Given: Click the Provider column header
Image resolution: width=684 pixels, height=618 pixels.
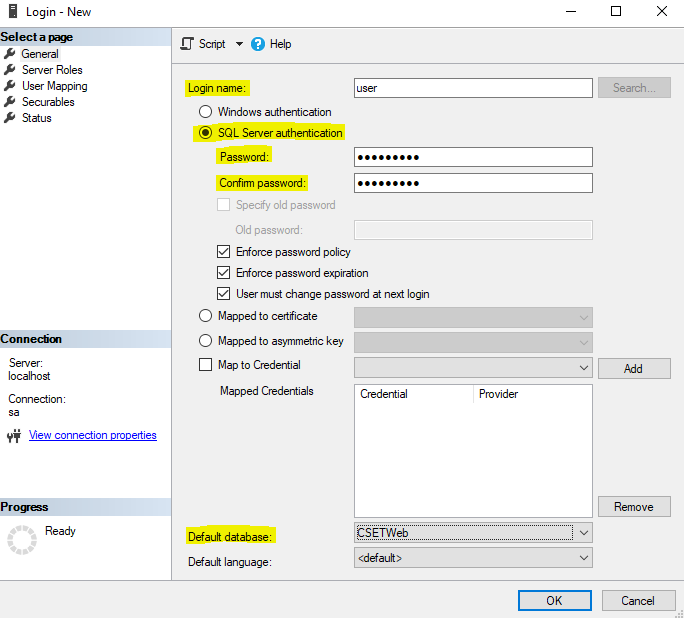Looking at the screenshot, I should click(532, 394).
